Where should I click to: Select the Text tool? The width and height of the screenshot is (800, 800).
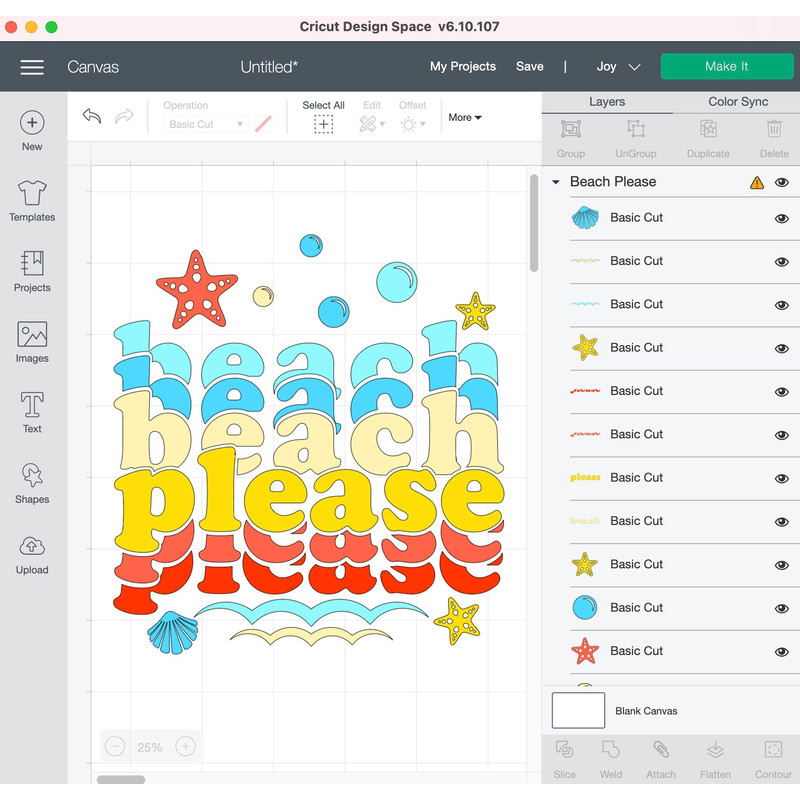coord(32,412)
